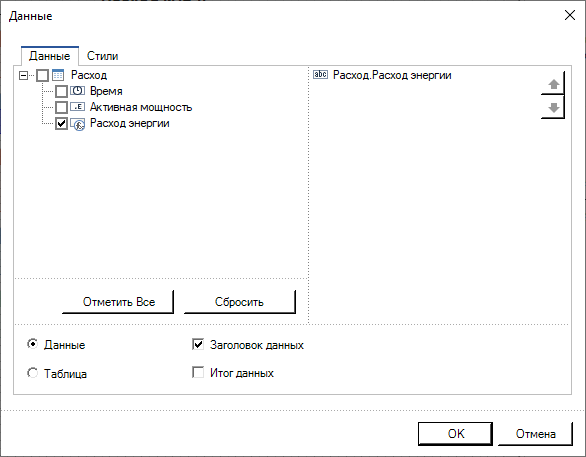Select the Данные radio button
586x457 pixels.
[33, 344]
